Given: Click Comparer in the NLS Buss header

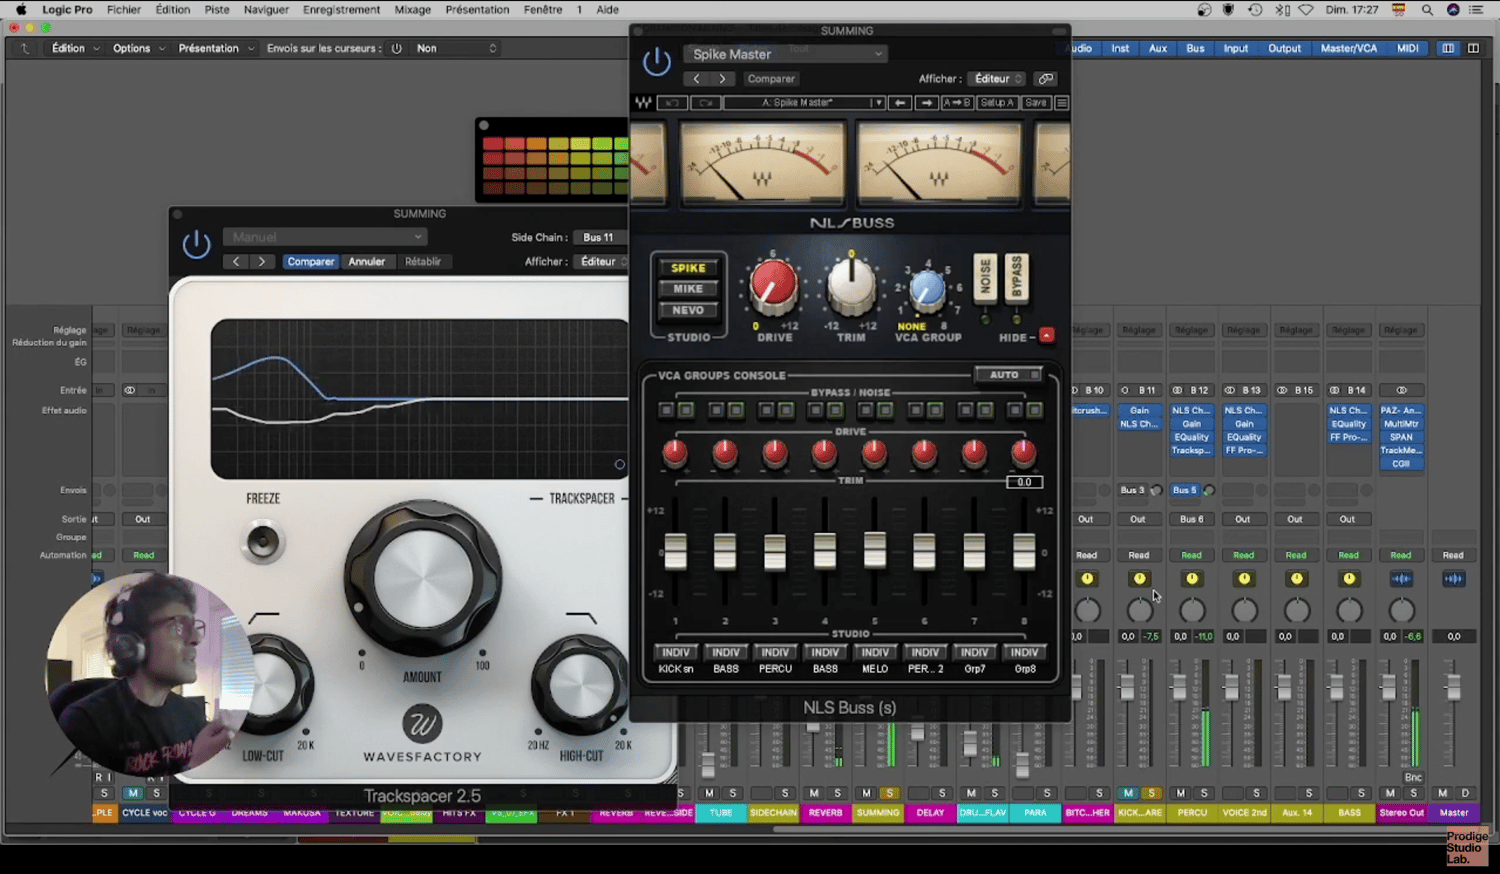Looking at the screenshot, I should click(x=771, y=78).
